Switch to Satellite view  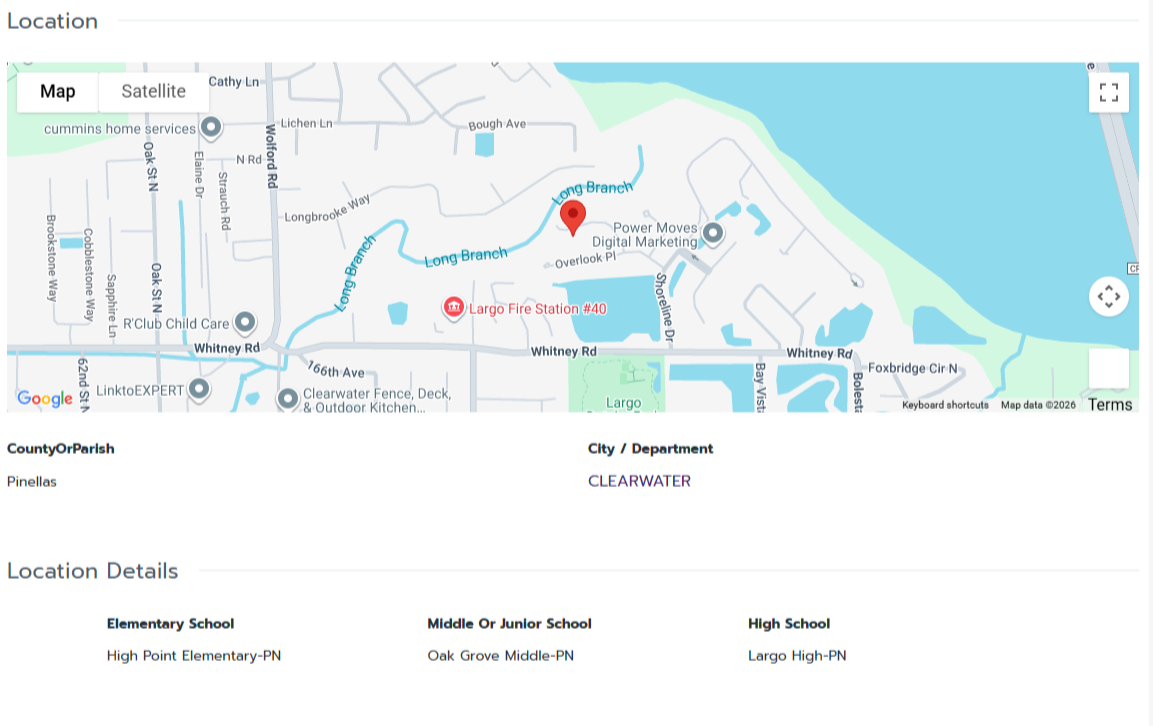[x=153, y=91]
